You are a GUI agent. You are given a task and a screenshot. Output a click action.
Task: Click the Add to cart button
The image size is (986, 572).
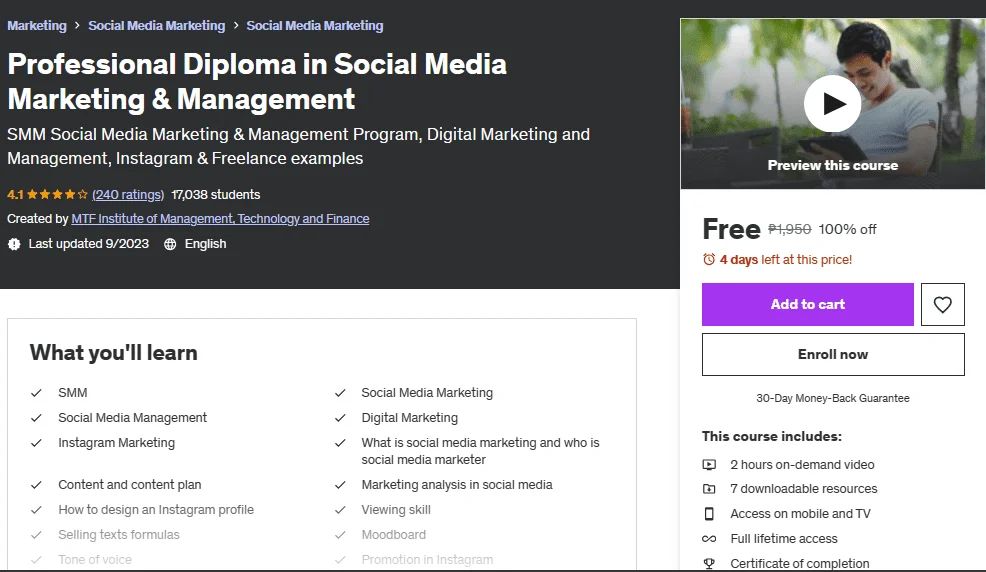tap(807, 304)
